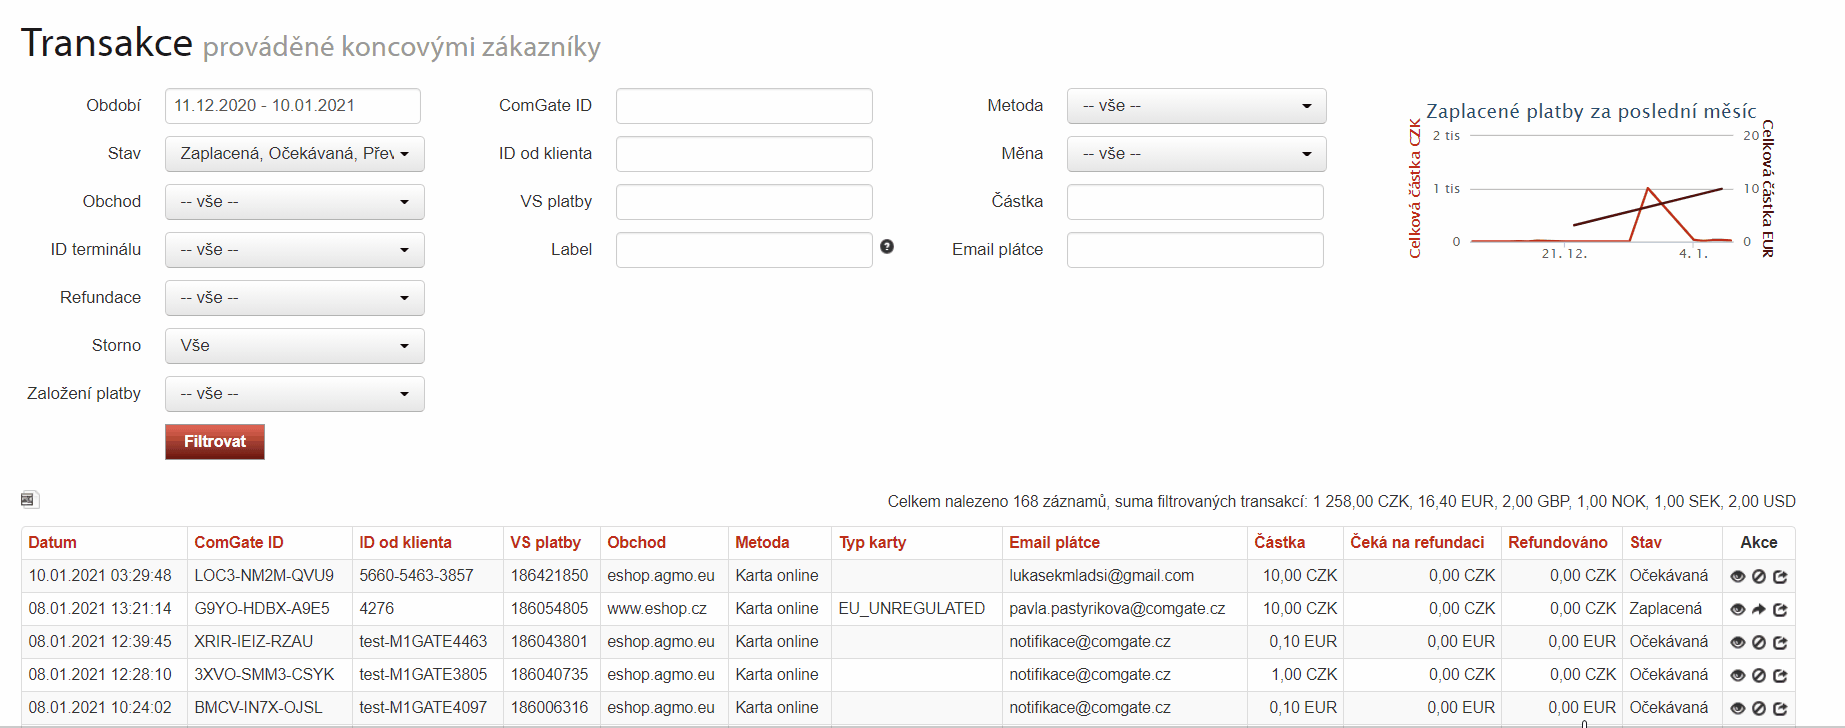Open the Refundace dropdown
This screenshot has width=1845, height=728.
click(294, 298)
